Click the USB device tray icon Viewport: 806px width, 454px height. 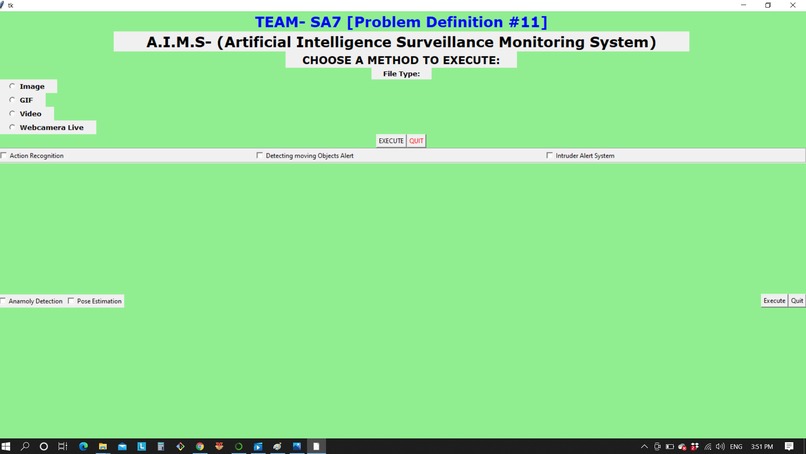point(657,446)
